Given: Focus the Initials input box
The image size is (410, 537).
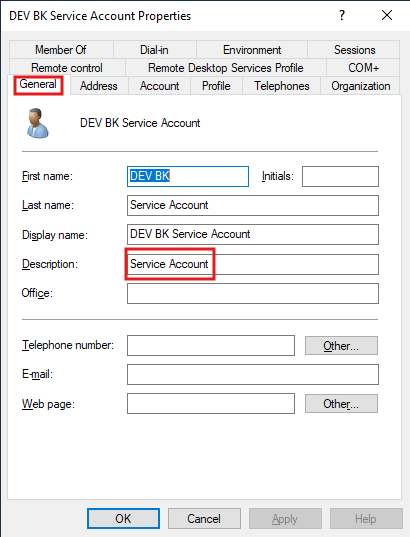Looking at the screenshot, I should [340, 176].
